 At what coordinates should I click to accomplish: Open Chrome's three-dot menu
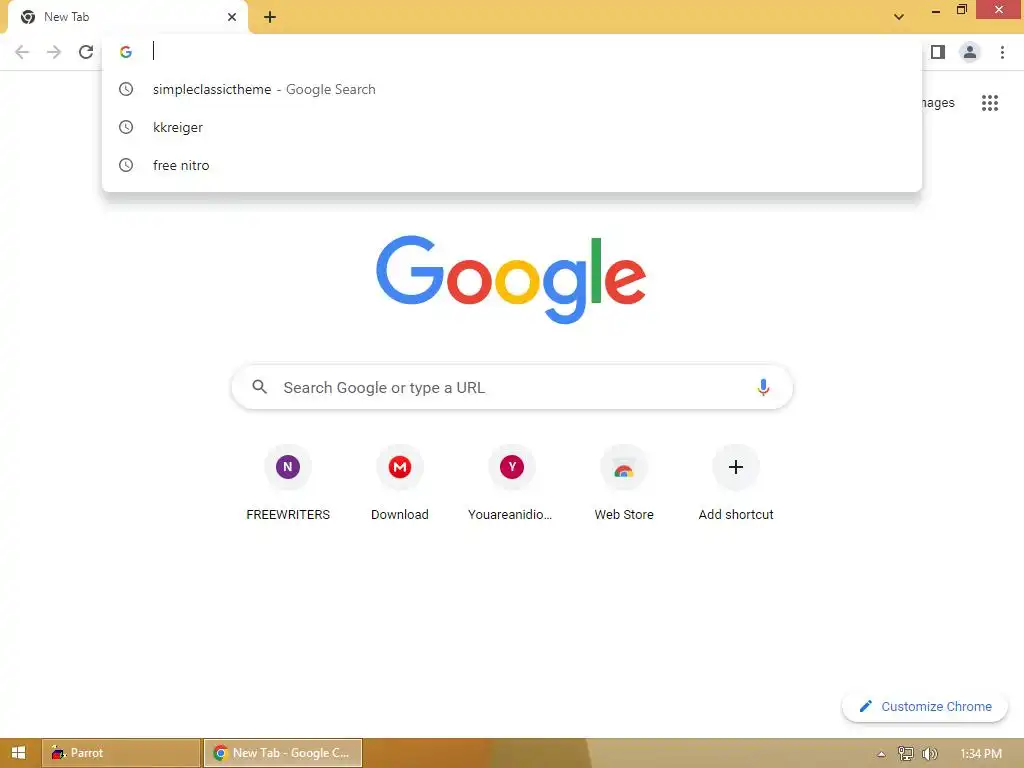pyautogui.click(x=1002, y=52)
